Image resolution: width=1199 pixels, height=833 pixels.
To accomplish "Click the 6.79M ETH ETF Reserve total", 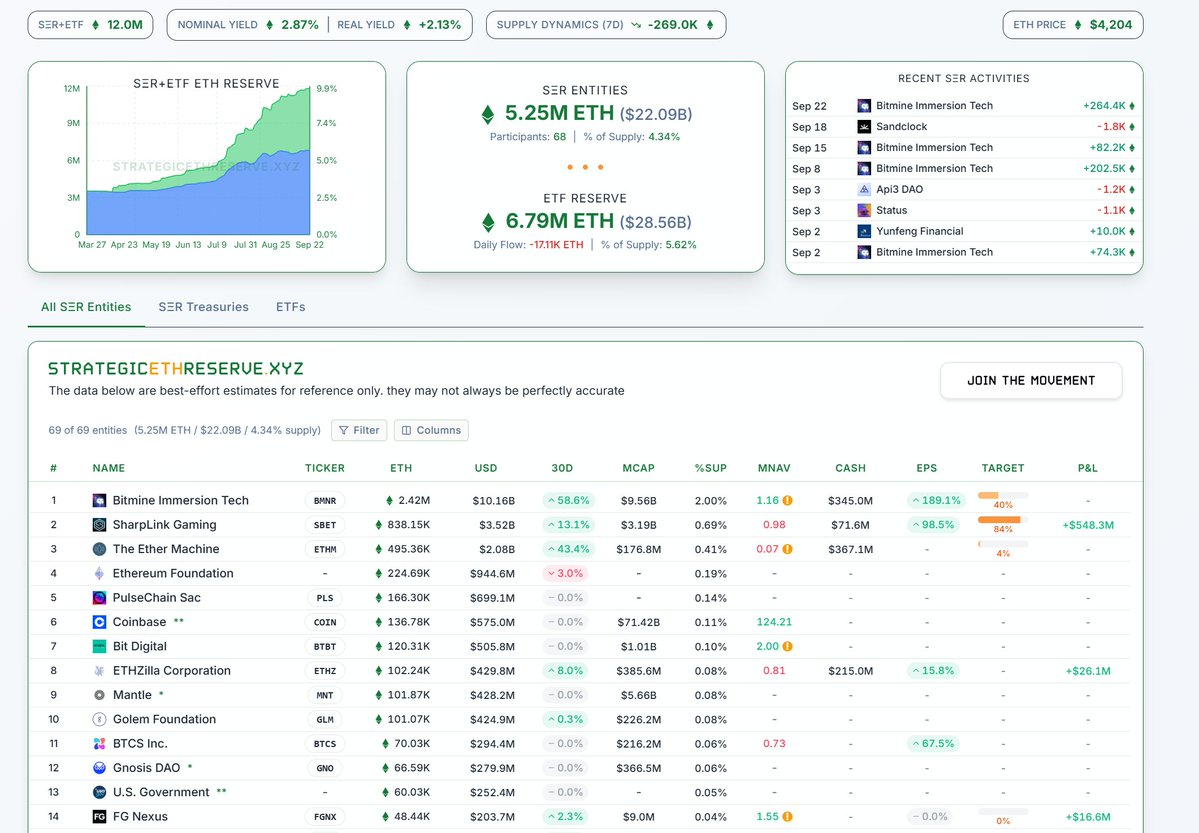I will (x=560, y=221).
